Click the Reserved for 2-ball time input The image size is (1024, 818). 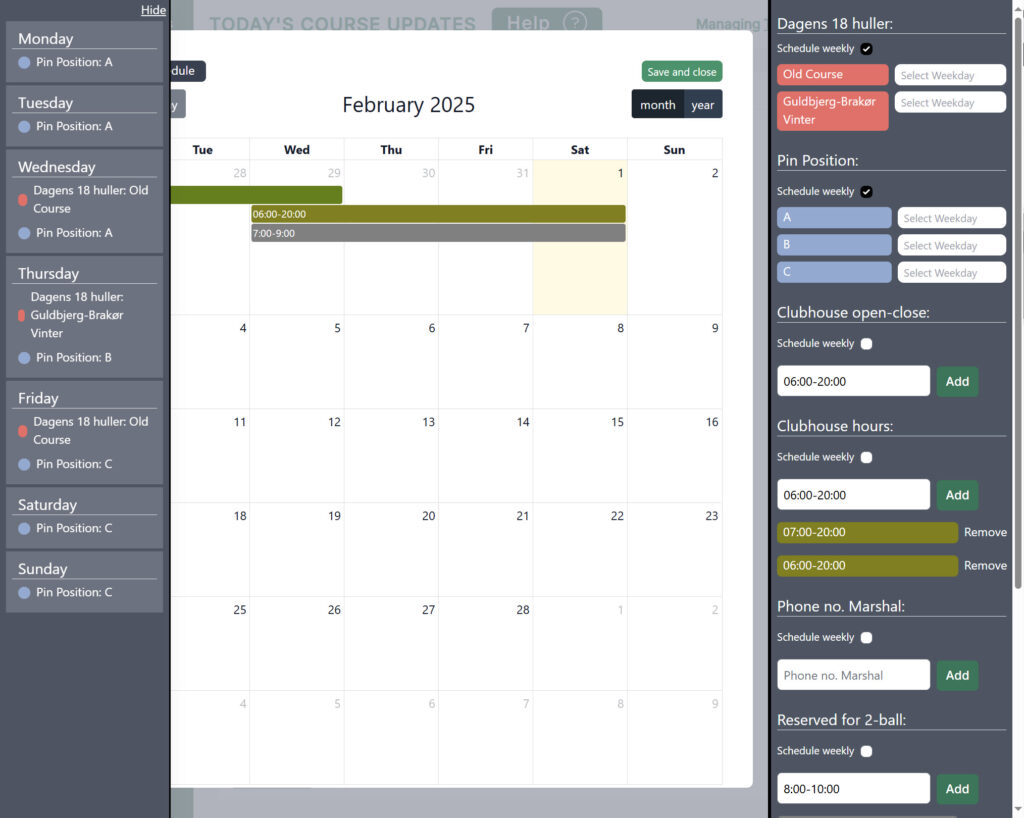pyautogui.click(x=853, y=789)
